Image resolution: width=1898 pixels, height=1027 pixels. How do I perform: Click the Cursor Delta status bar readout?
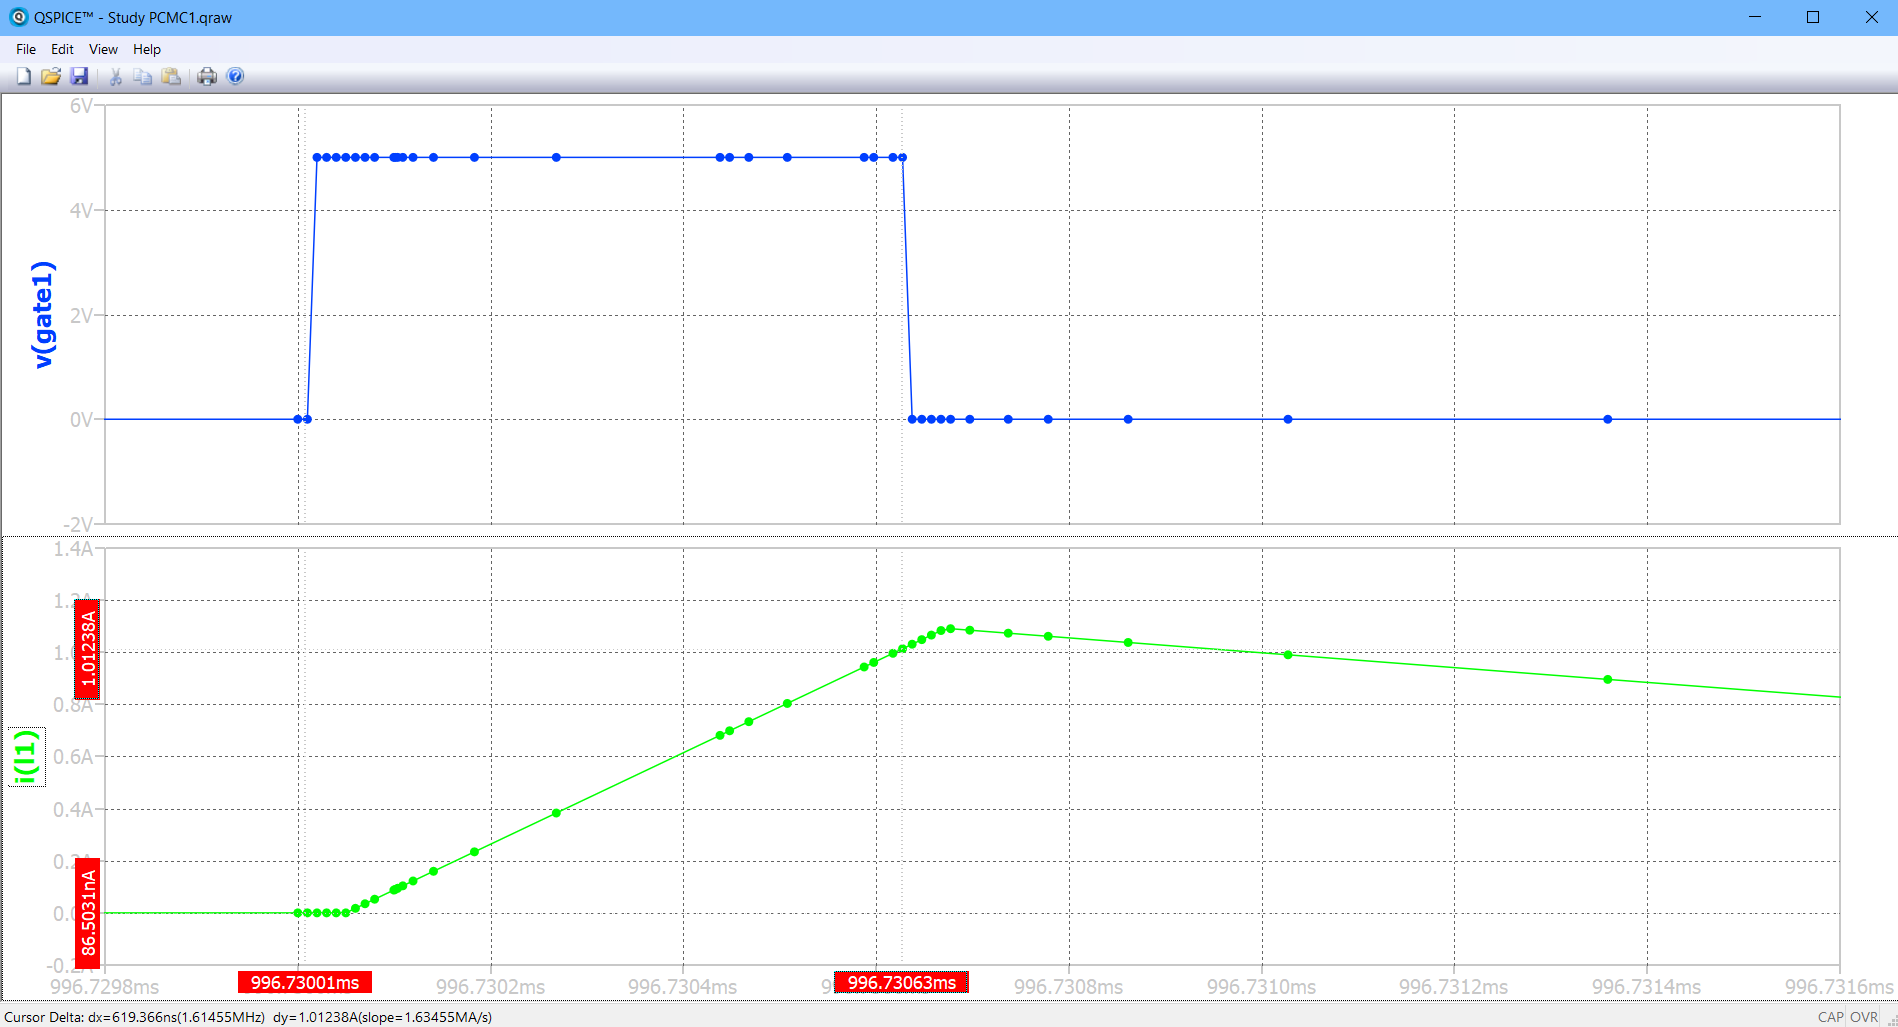[x=248, y=1017]
